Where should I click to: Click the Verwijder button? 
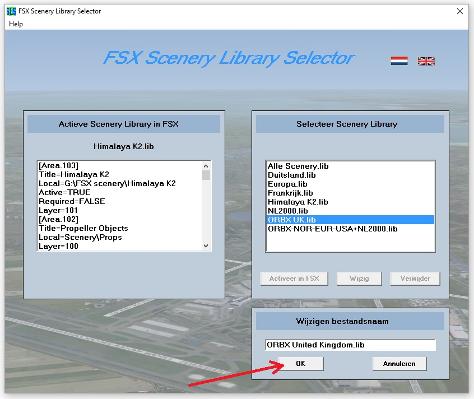point(415,279)
